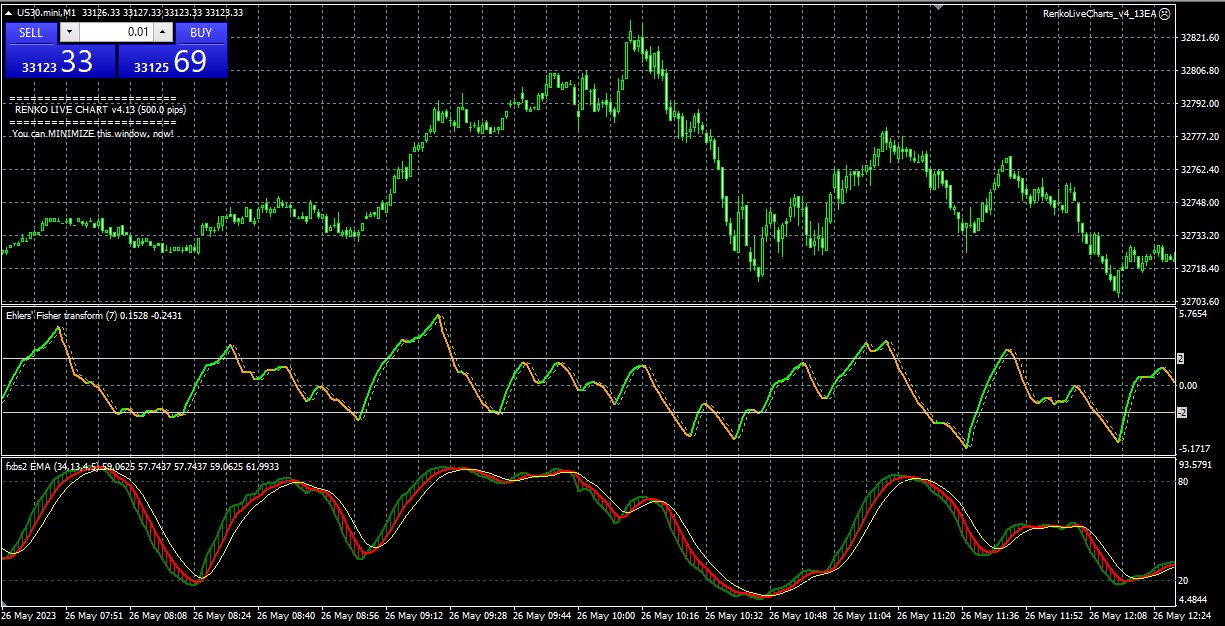
Task: Click the chart shift triangle marker at top
Action: pyautogui.click(x=938, y=6)
